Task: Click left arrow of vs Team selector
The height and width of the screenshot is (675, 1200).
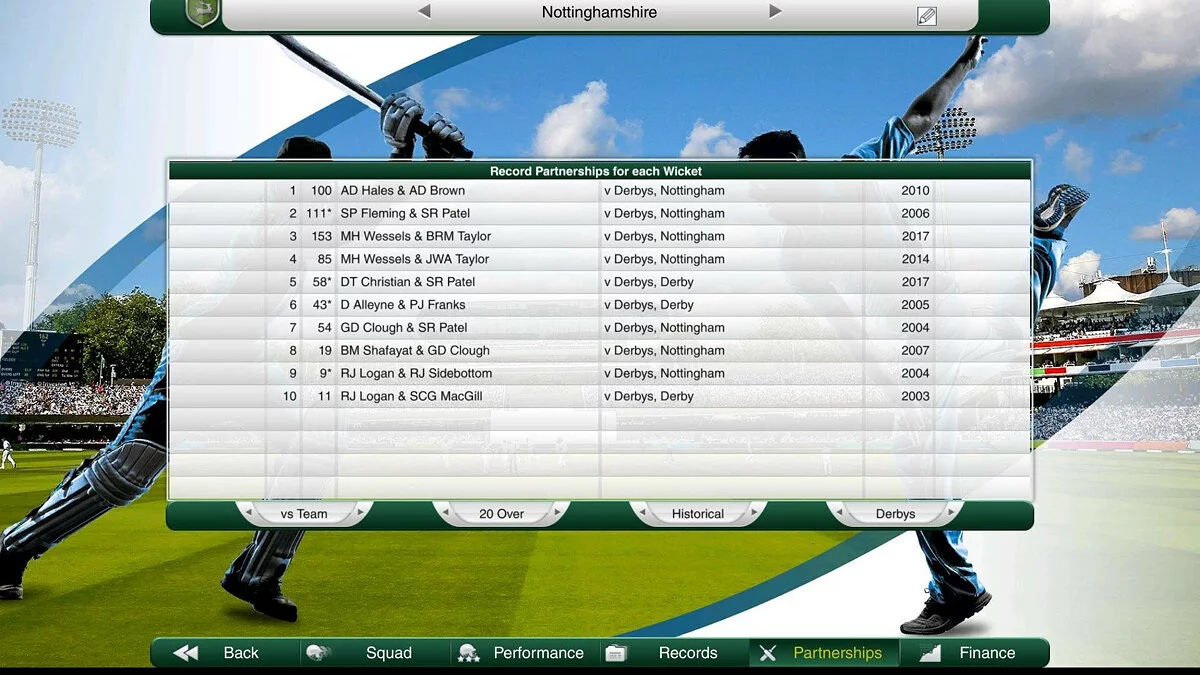Action: click(x=247, y=512)
